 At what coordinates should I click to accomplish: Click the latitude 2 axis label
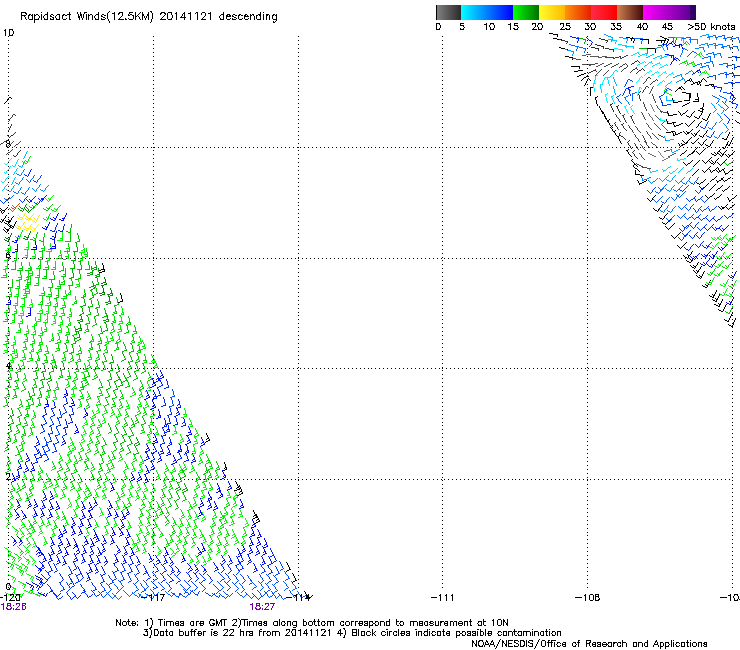(8, 477)
